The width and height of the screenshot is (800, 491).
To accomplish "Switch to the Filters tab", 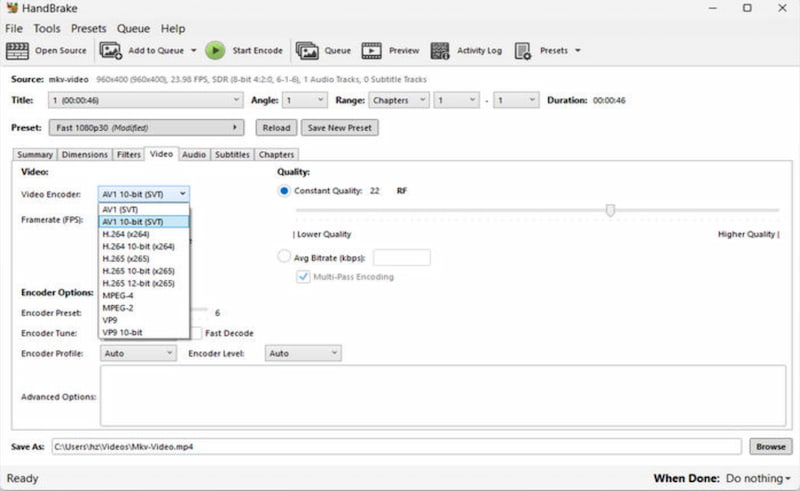I will click(x=129, y=155).
